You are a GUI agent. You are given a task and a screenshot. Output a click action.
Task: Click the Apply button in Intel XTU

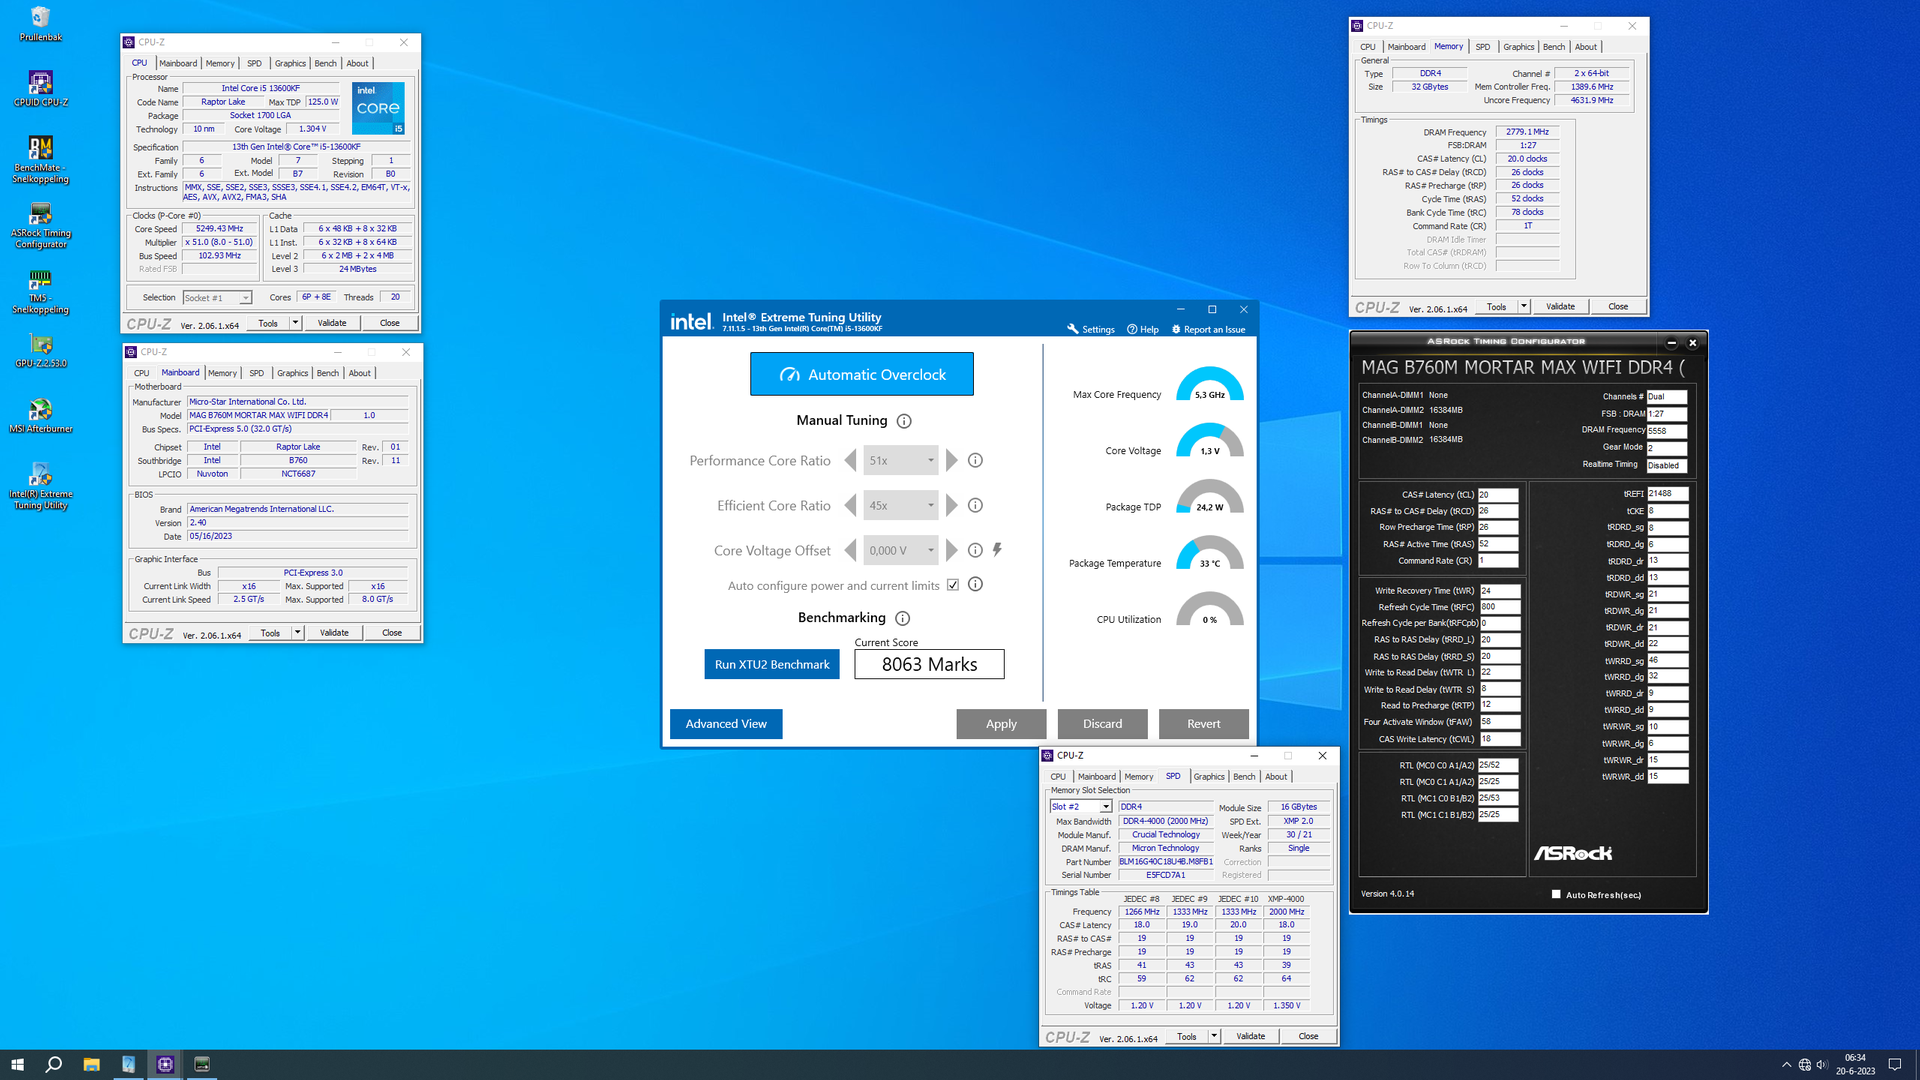coord(1001,724)
